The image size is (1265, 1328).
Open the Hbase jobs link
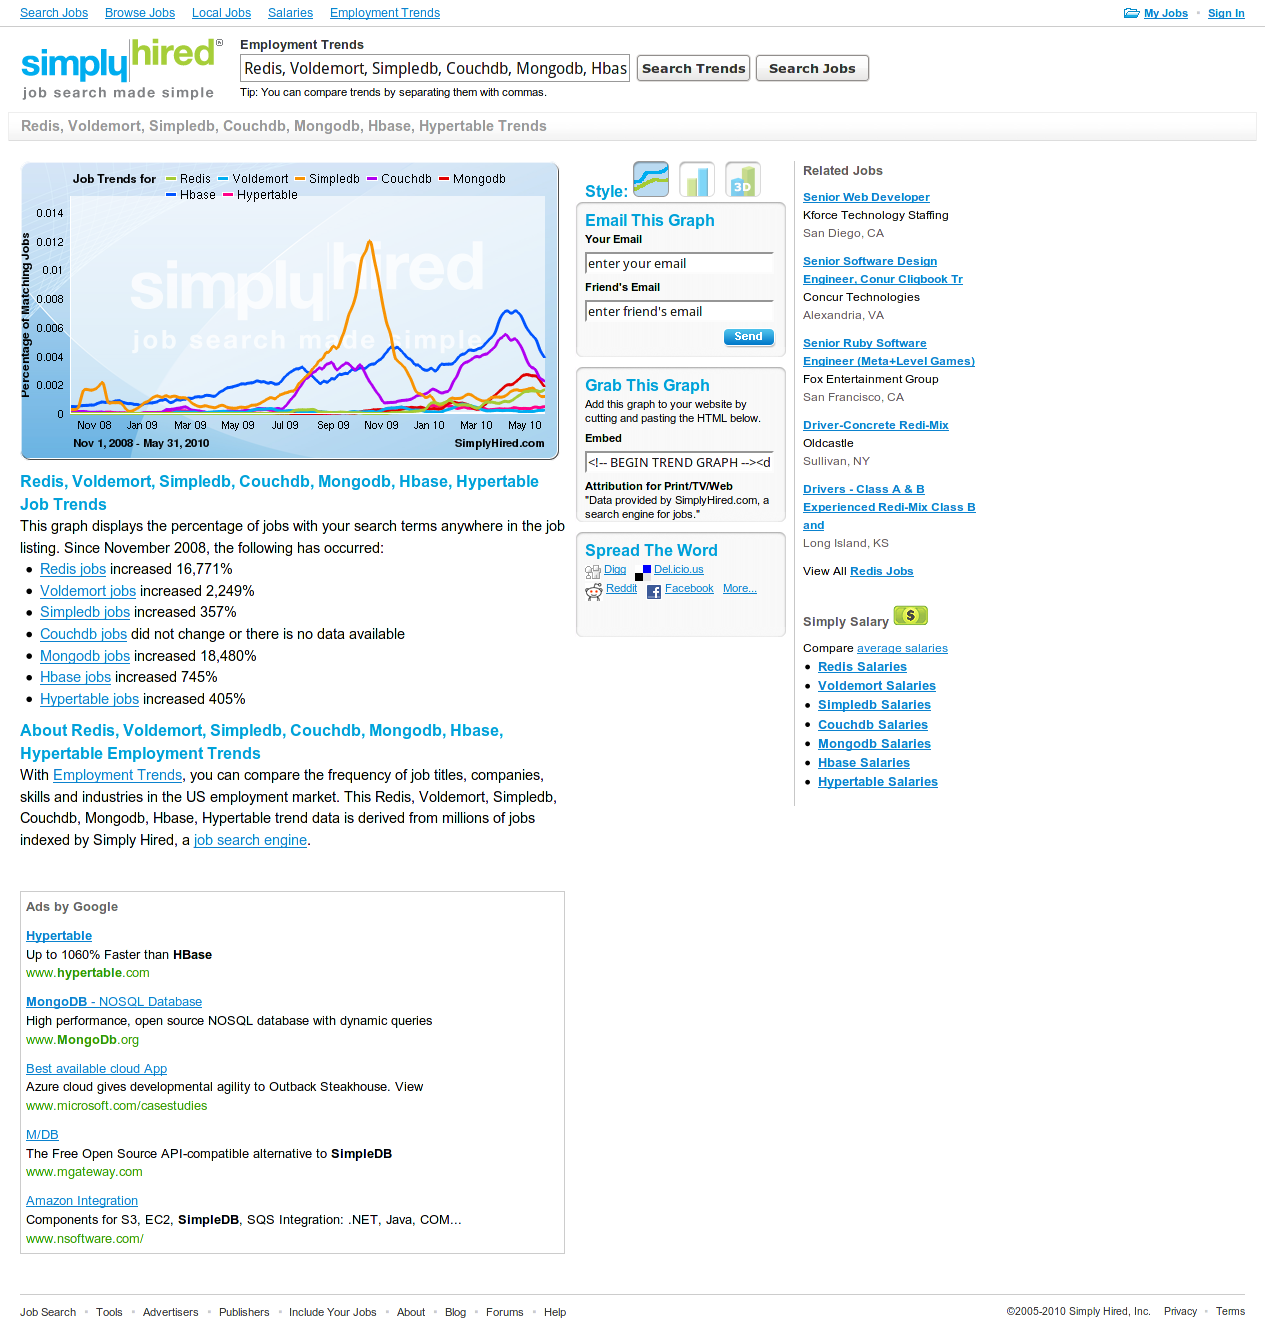tap(75, 677)
